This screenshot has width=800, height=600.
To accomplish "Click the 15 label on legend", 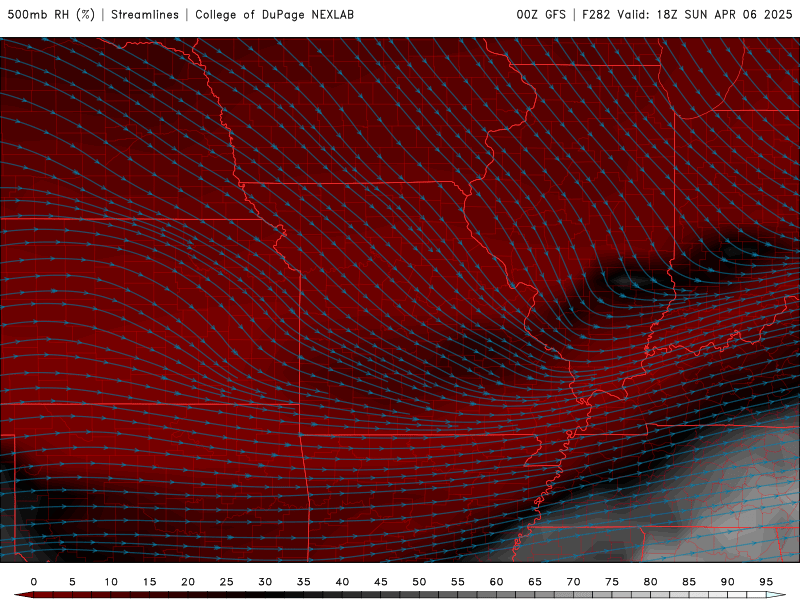I will point(149,582).
